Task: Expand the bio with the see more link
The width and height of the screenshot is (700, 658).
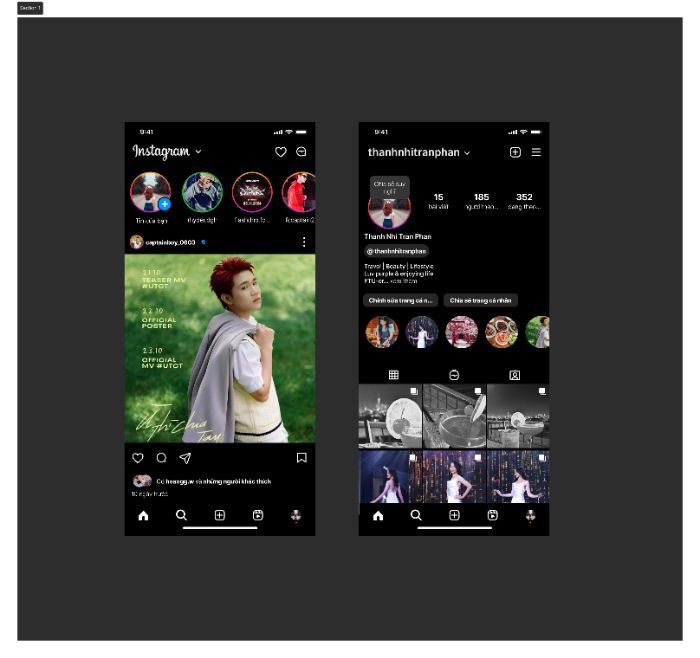Action: click(404, 281)
